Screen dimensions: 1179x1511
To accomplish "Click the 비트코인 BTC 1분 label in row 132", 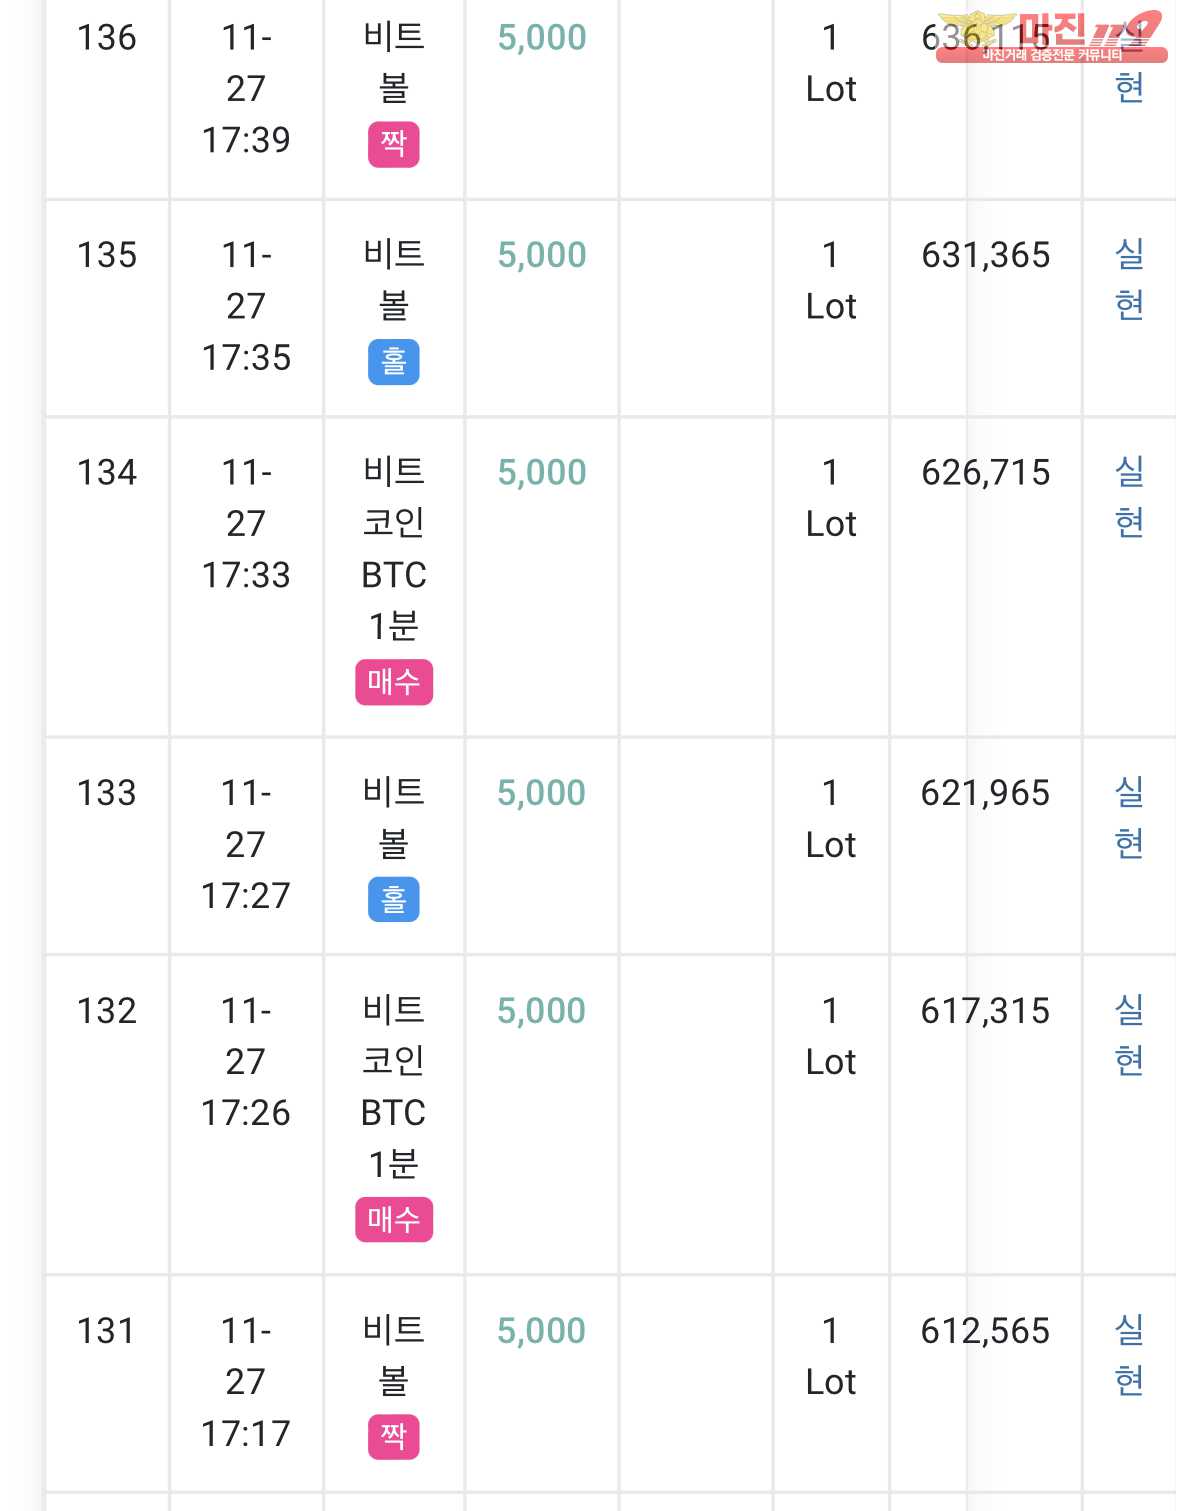I will click(x=394, y=1087).
